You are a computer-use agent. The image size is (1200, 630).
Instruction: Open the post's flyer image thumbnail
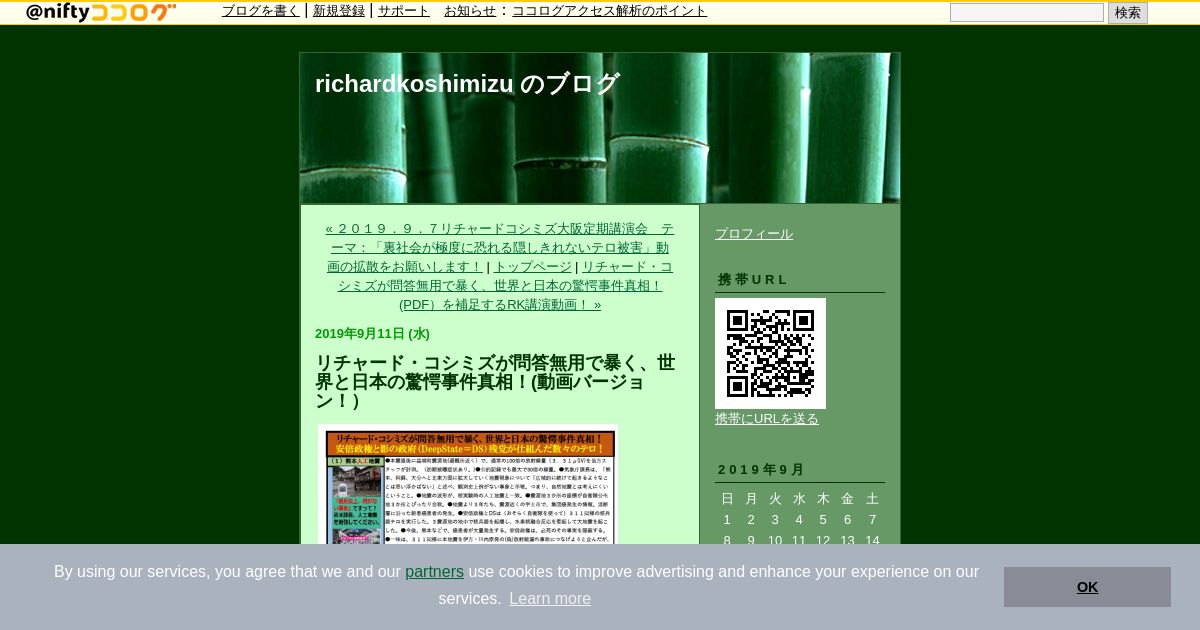coord(468,485)
